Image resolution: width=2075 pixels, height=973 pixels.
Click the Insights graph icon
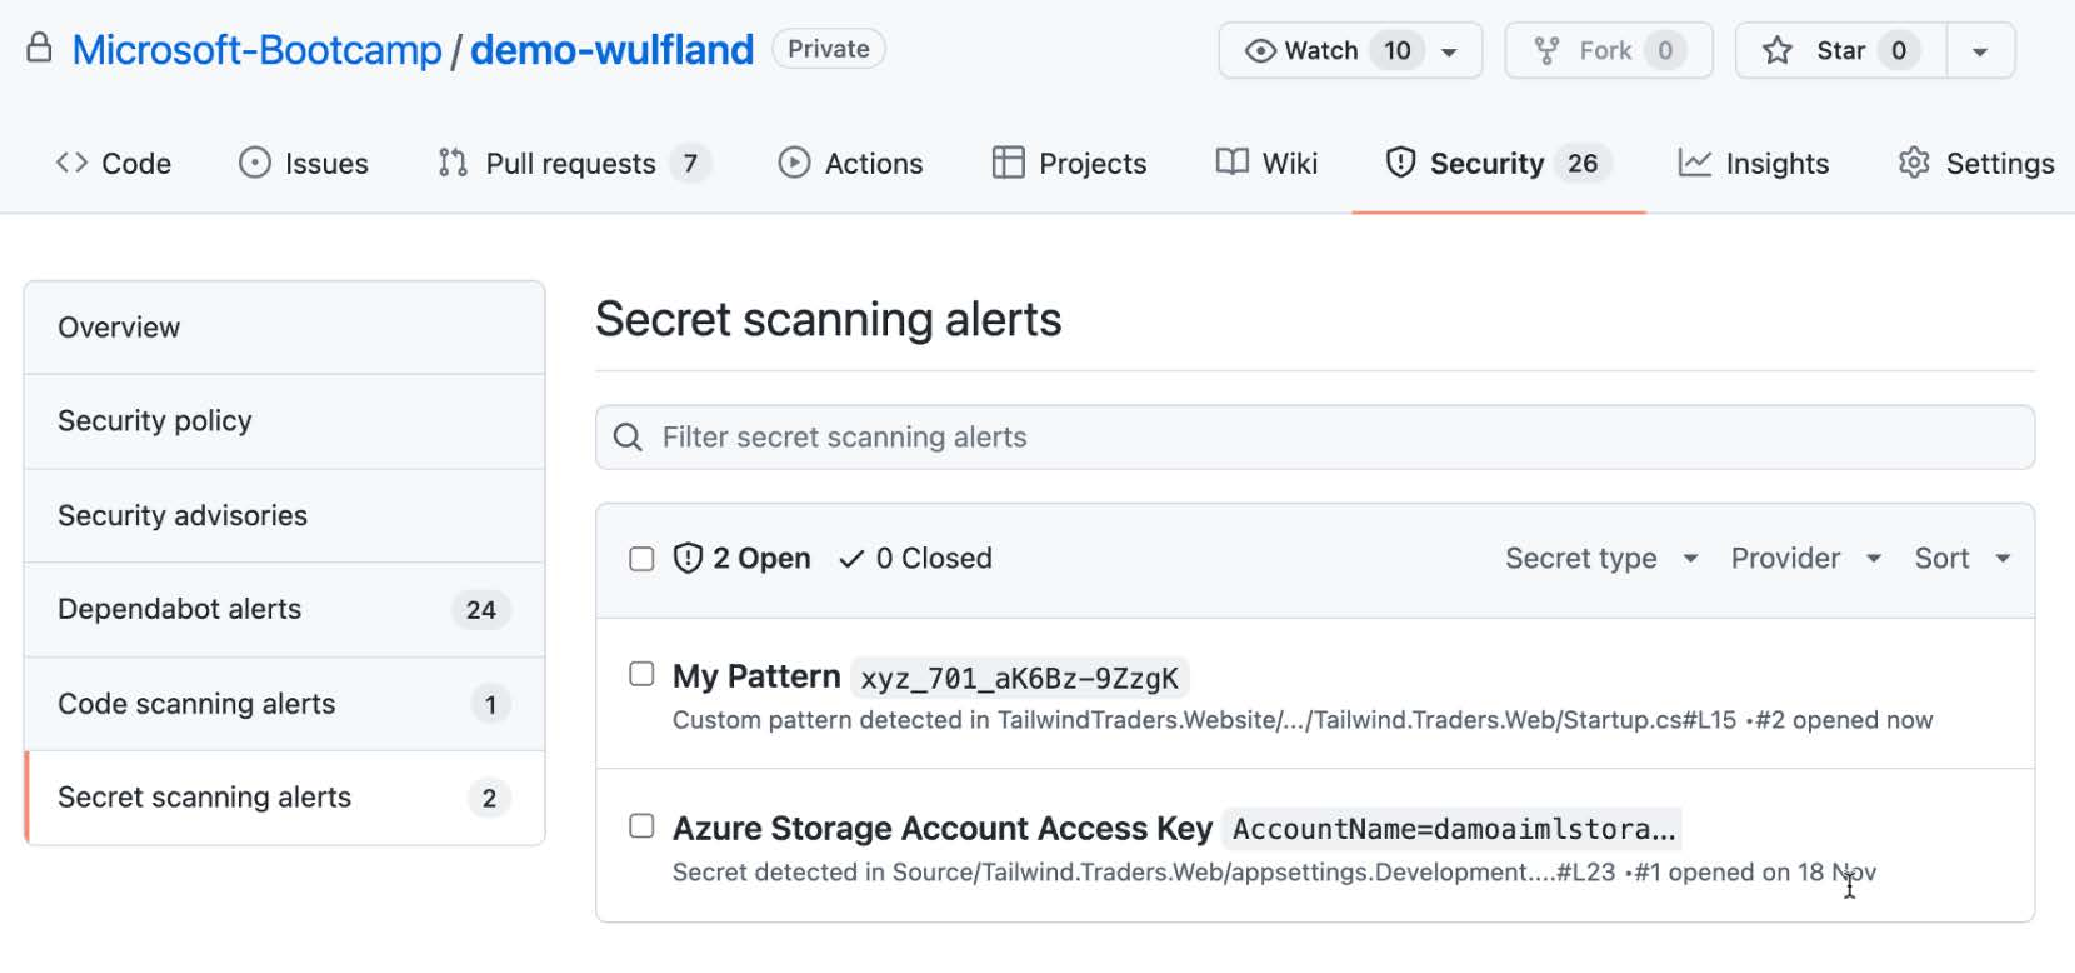point(1694,163)
